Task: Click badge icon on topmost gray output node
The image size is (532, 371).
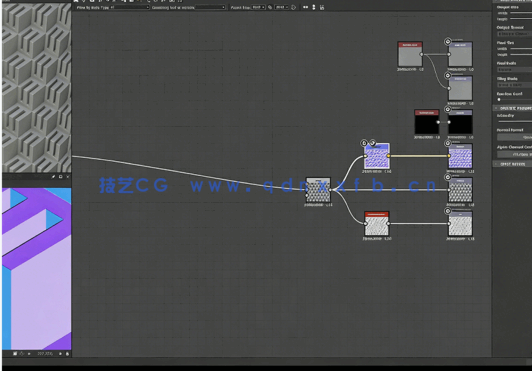Action: pyautogui.click(x=448, y=42)
